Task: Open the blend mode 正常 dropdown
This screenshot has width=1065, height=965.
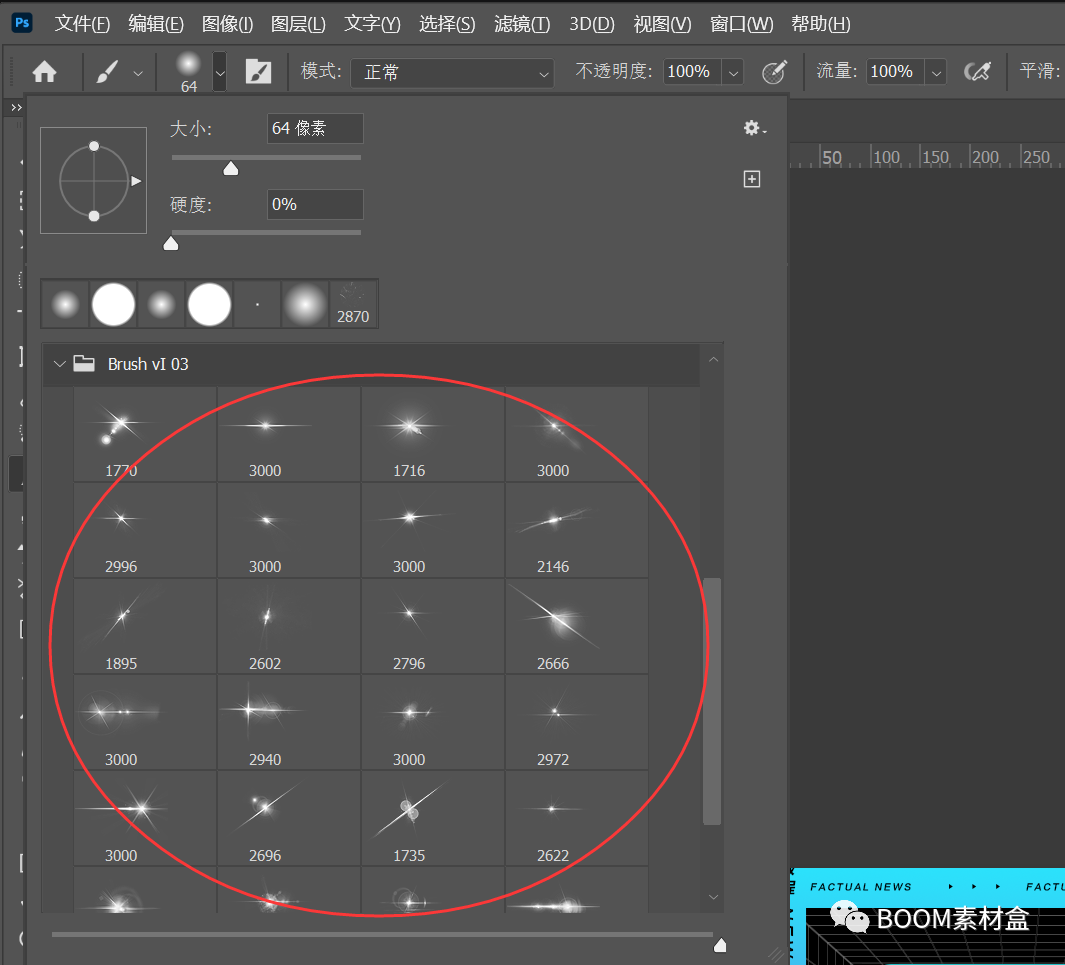Action: point(452,72)
